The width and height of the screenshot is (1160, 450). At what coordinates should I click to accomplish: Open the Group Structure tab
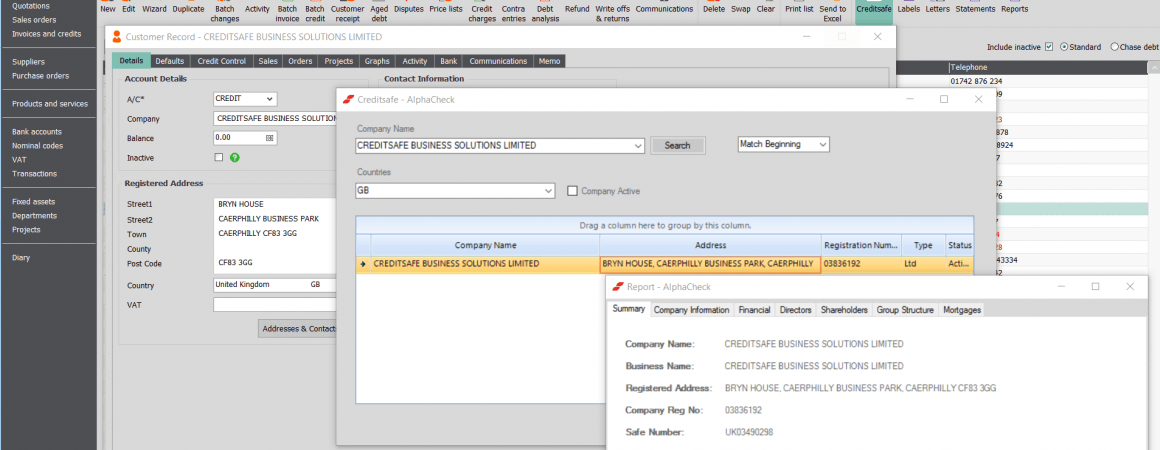point(906,310)
